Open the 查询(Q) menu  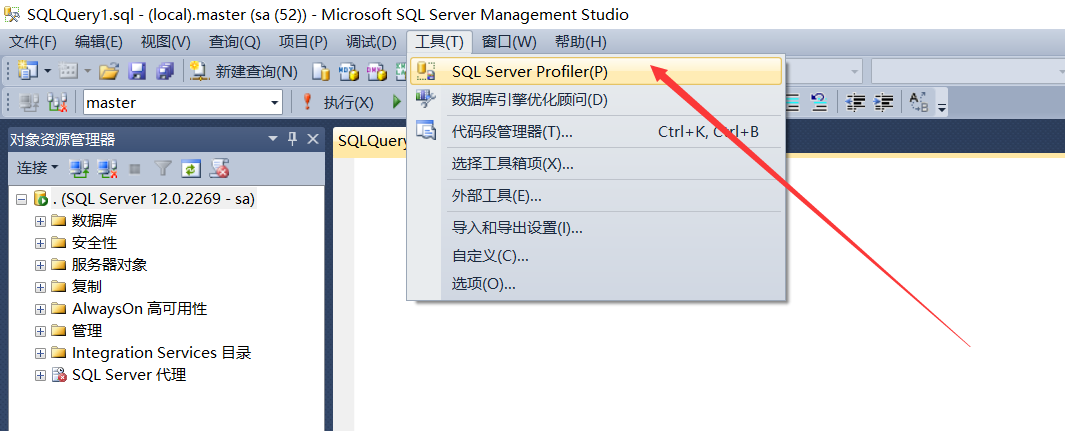point(234,41)
